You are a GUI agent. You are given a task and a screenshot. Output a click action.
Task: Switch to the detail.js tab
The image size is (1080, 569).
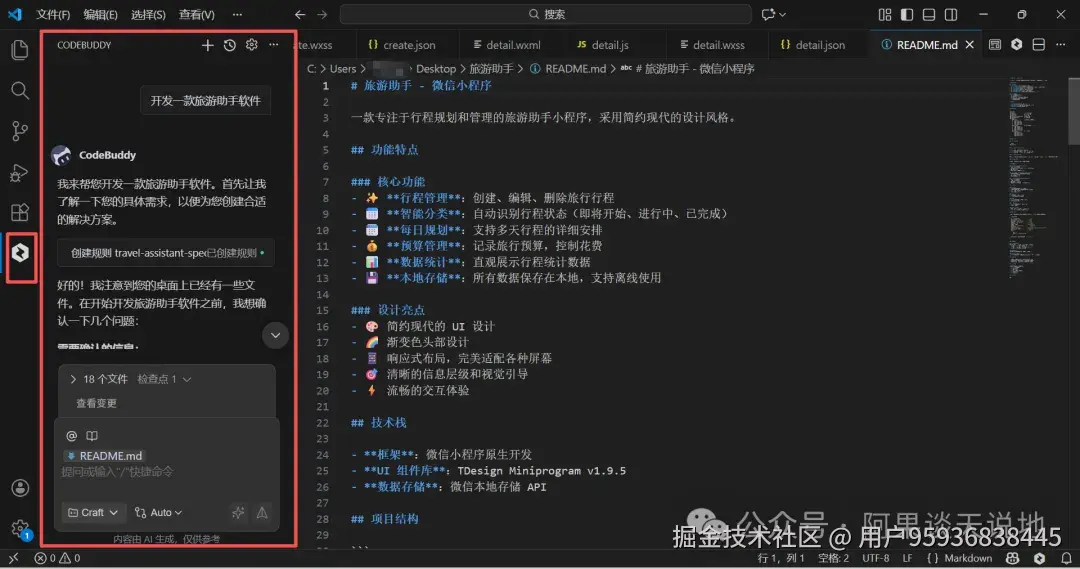pyautogui.click(x=609, y=45)
